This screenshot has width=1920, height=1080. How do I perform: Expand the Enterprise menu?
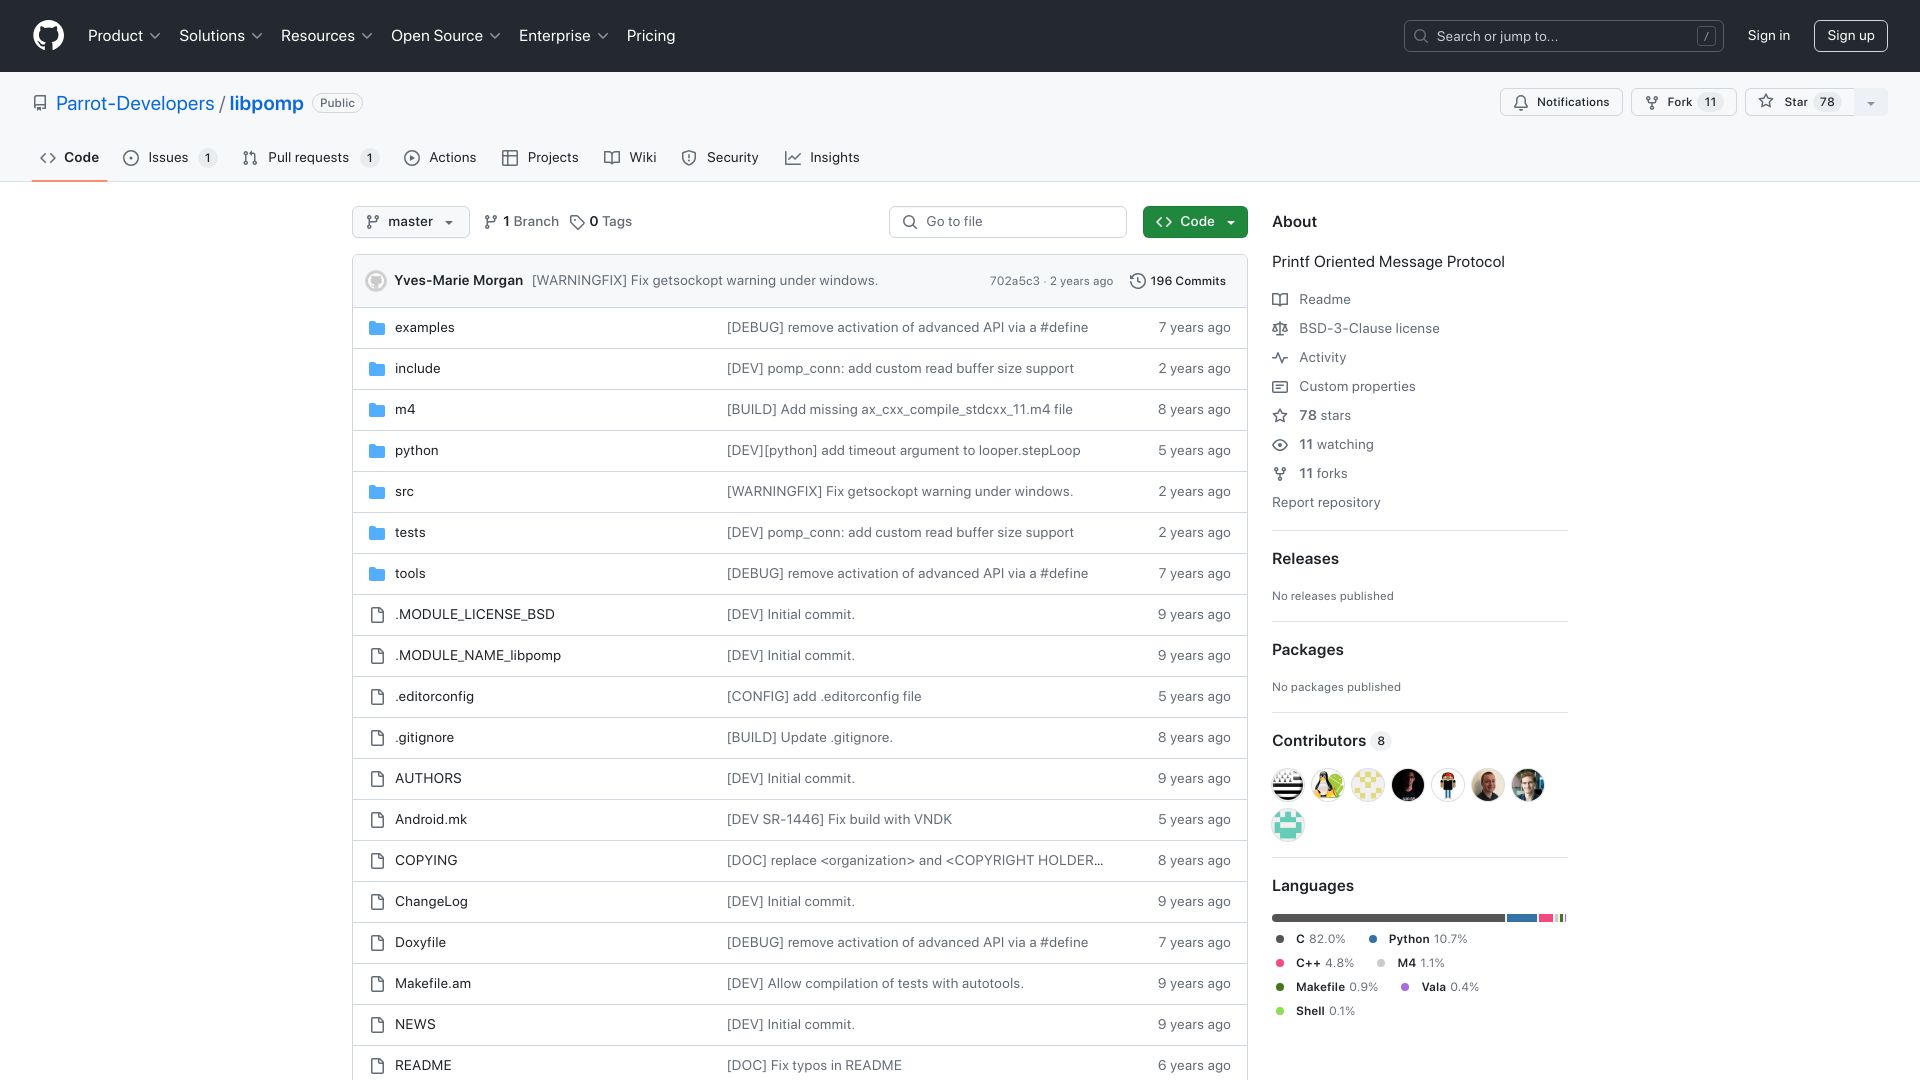point(564,36)
